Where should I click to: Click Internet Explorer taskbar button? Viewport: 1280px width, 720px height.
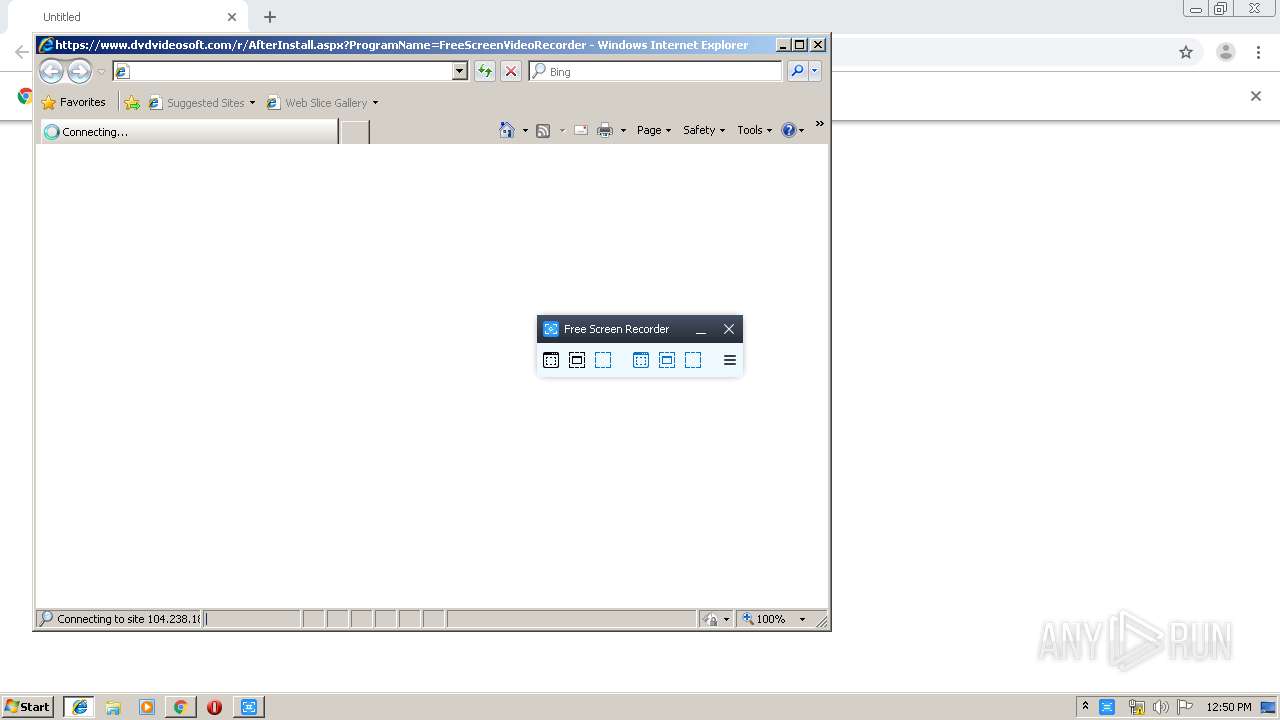(x=80, y=707)
